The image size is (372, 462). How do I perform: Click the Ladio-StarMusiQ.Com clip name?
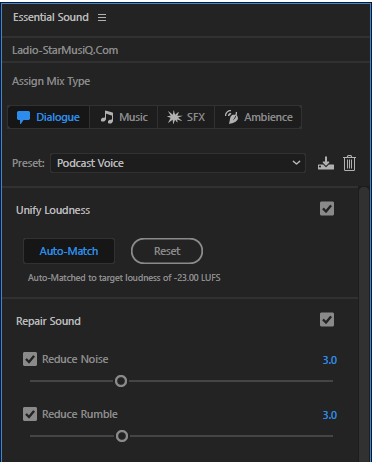coord(65,50)
